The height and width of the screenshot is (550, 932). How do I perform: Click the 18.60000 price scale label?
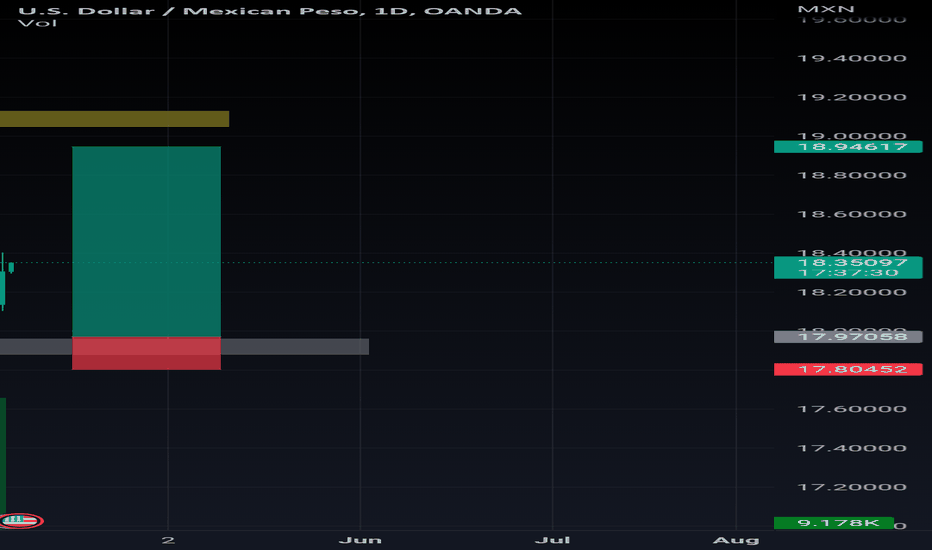pyautogui.click(x=852, y=215)
